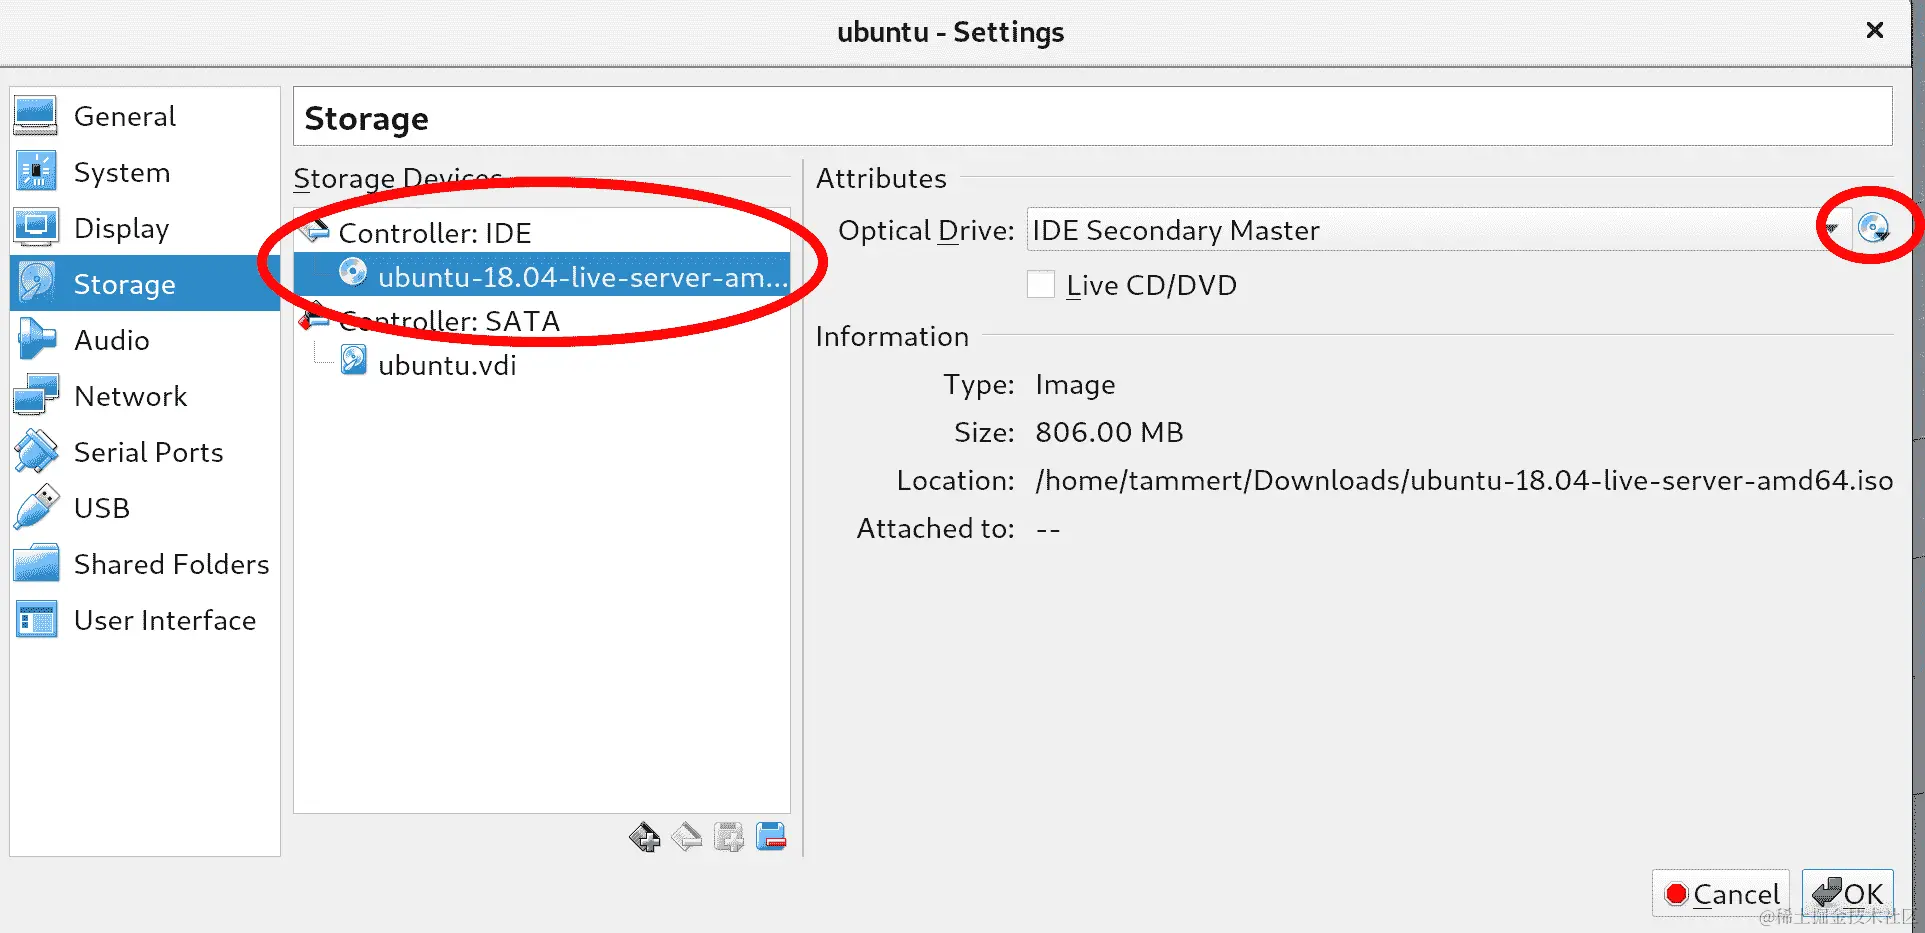1925x933 pixels.
Task: Click the Display screen icon
Action: tap(36, 228)
